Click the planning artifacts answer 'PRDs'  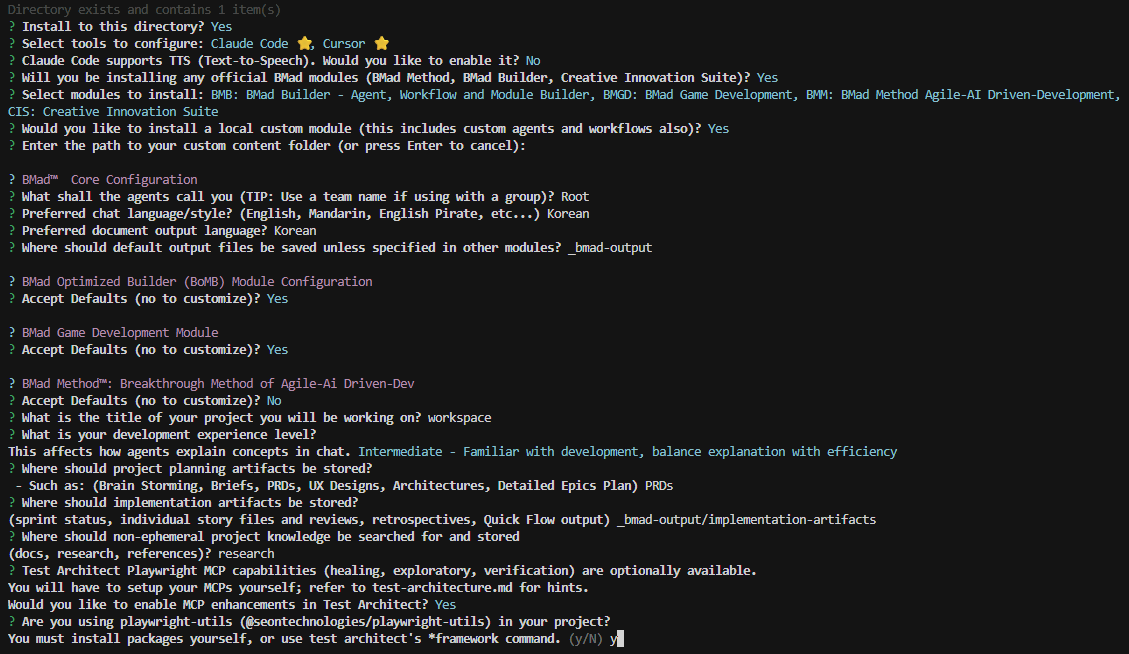point(659,485)
